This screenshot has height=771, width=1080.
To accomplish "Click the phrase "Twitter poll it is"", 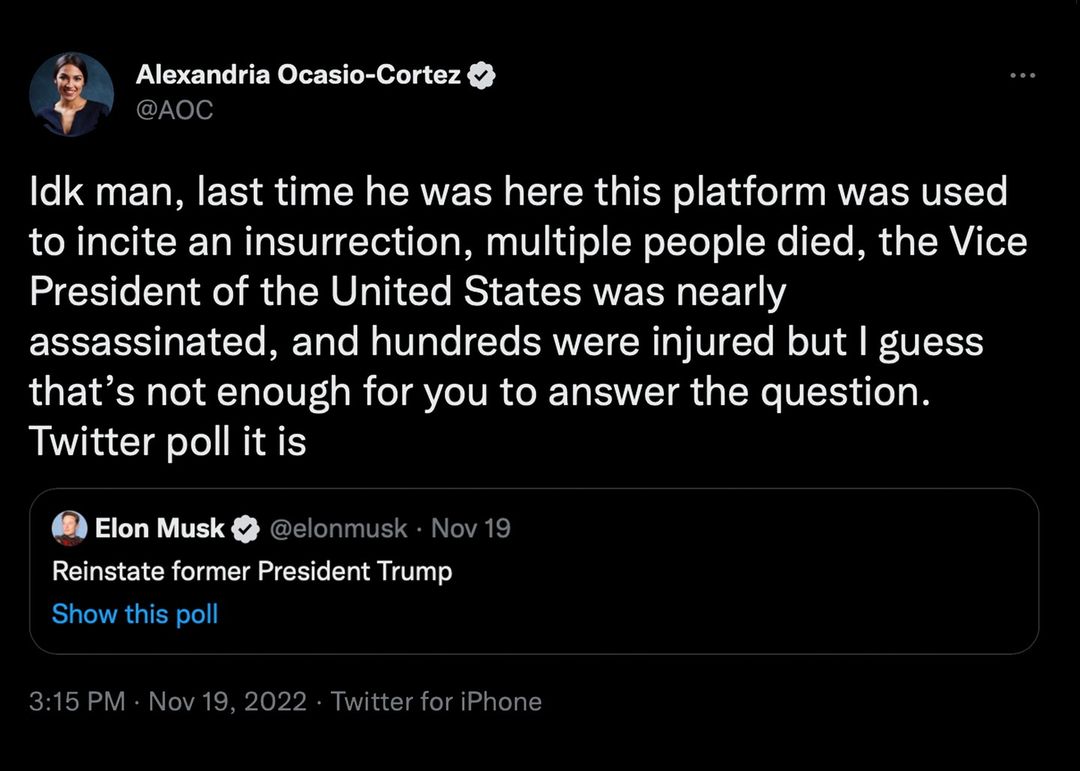I will 168,441.
